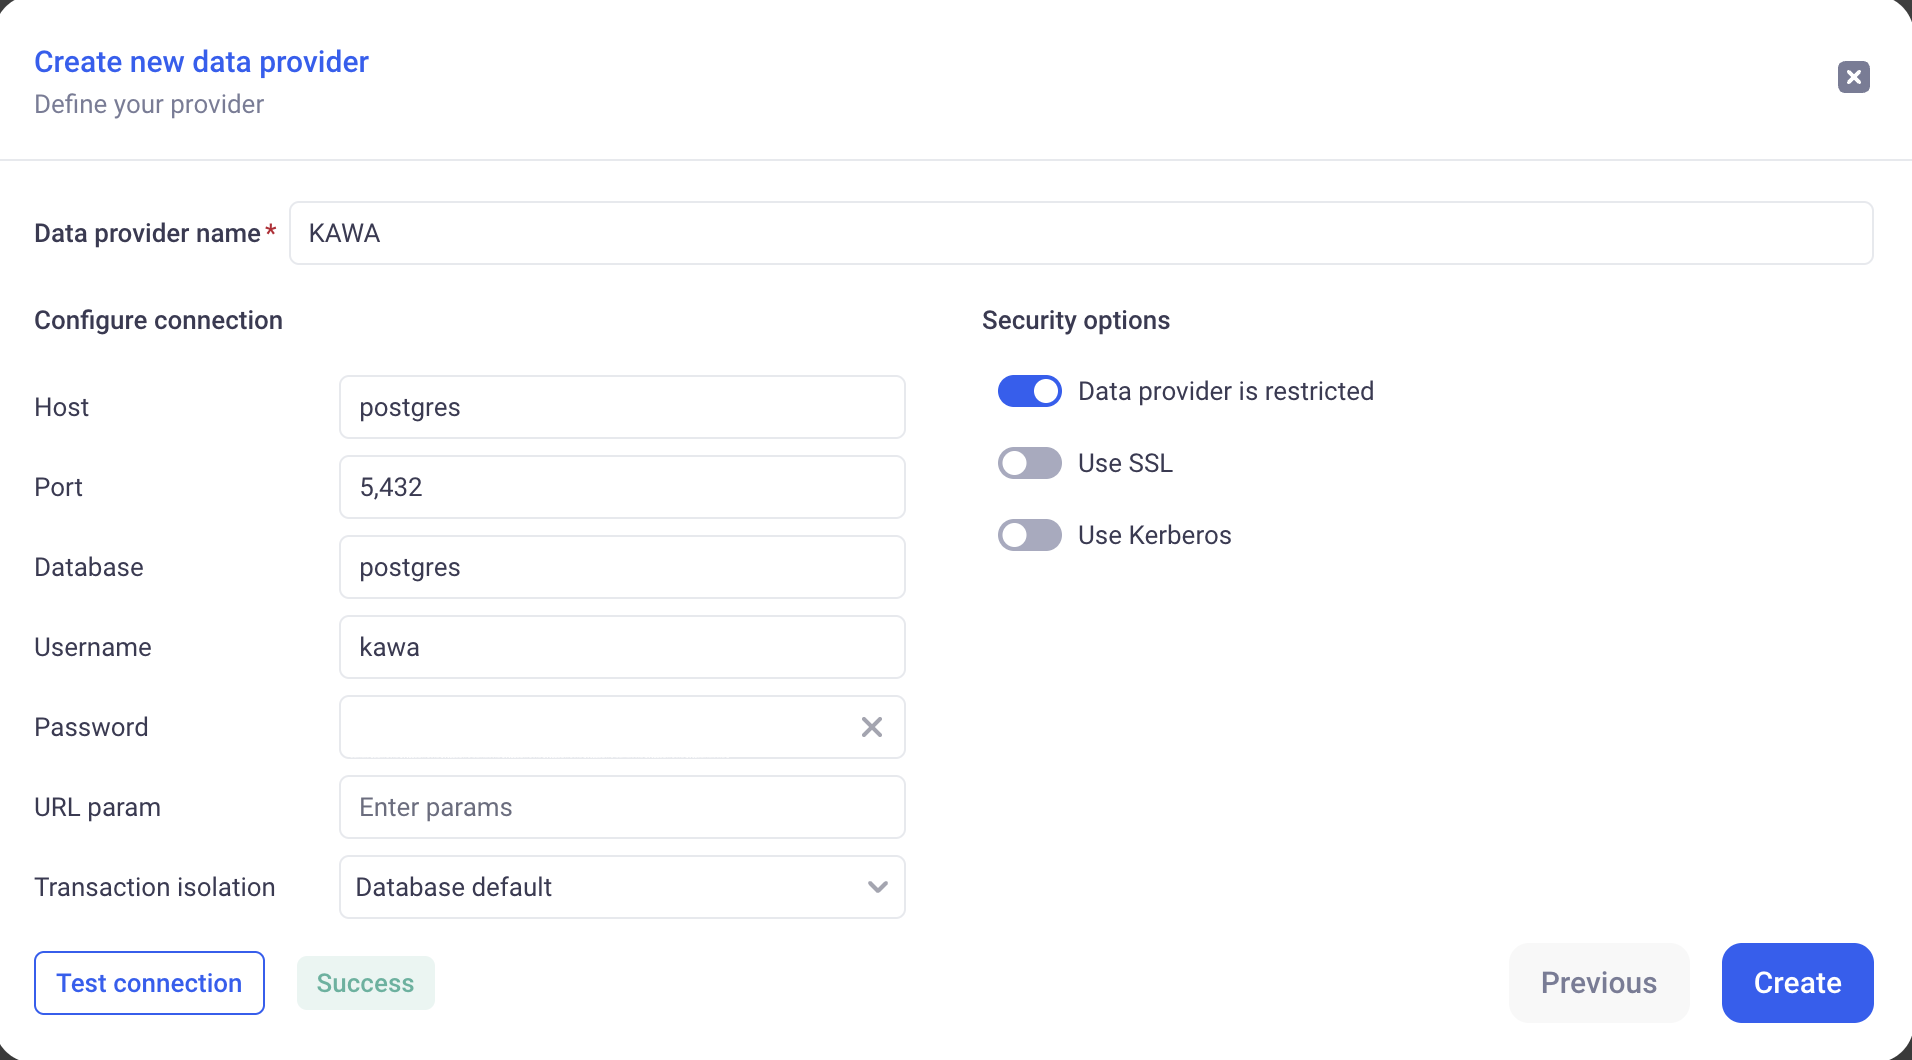Click the Create new data provider title
Image resolution: width=1912 pixels, height=1060 pixels.
pos(201,62)
